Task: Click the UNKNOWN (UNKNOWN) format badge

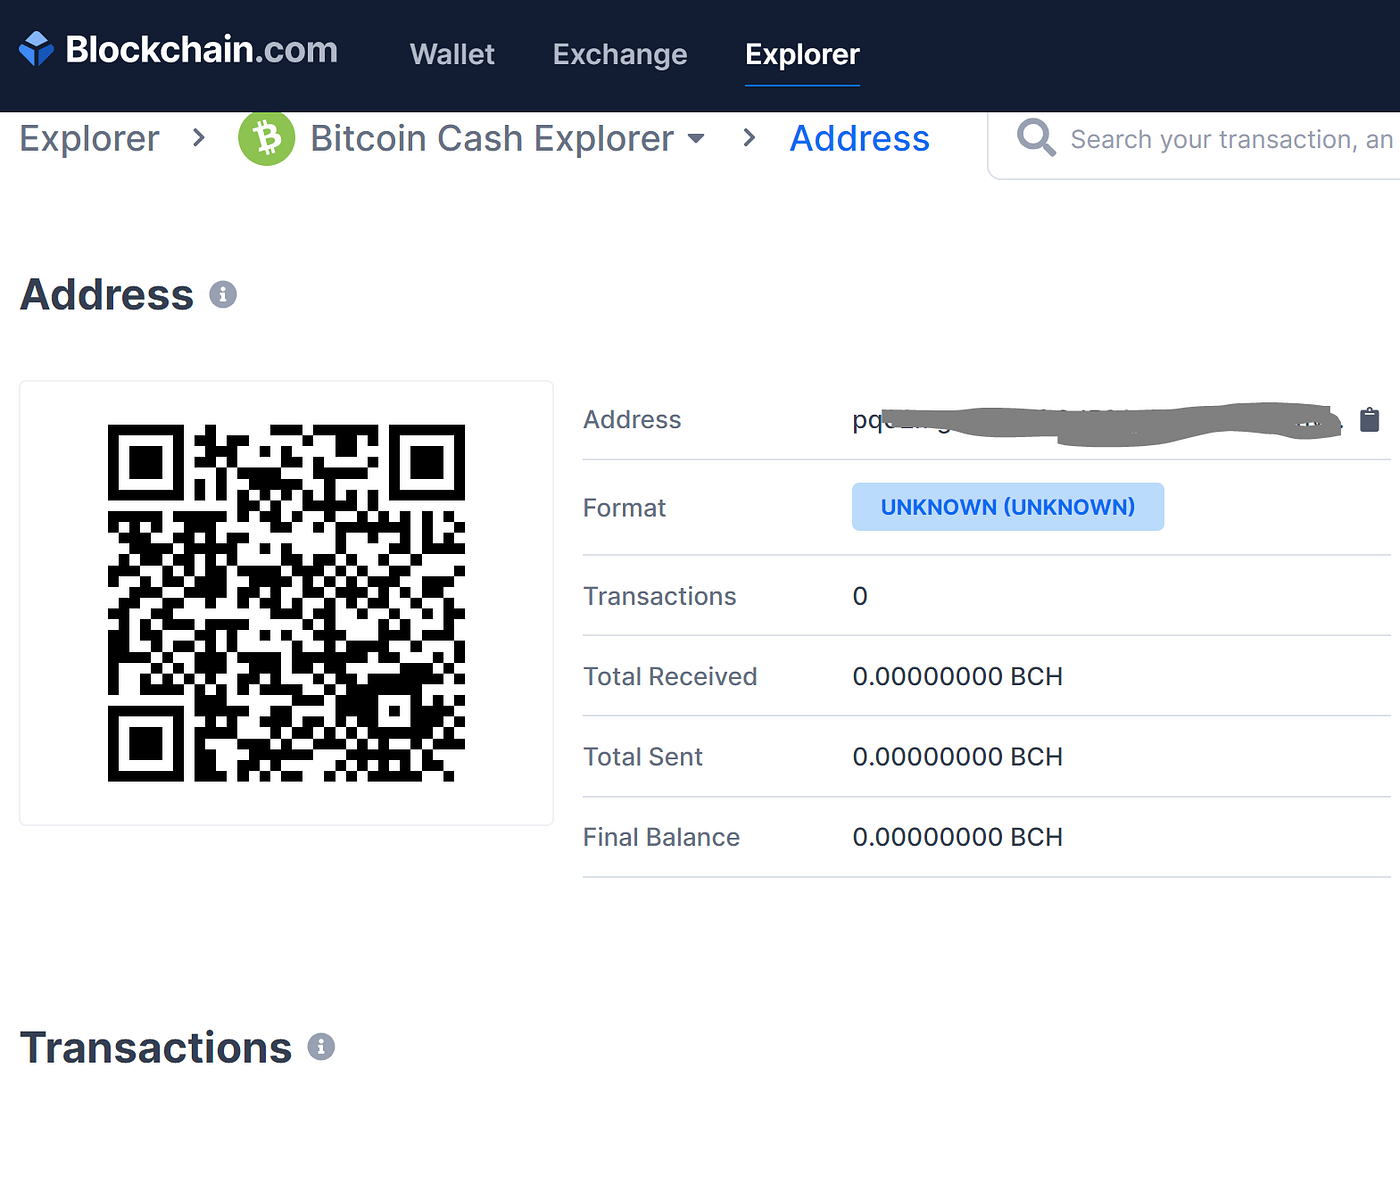Action: point(1008,507)
